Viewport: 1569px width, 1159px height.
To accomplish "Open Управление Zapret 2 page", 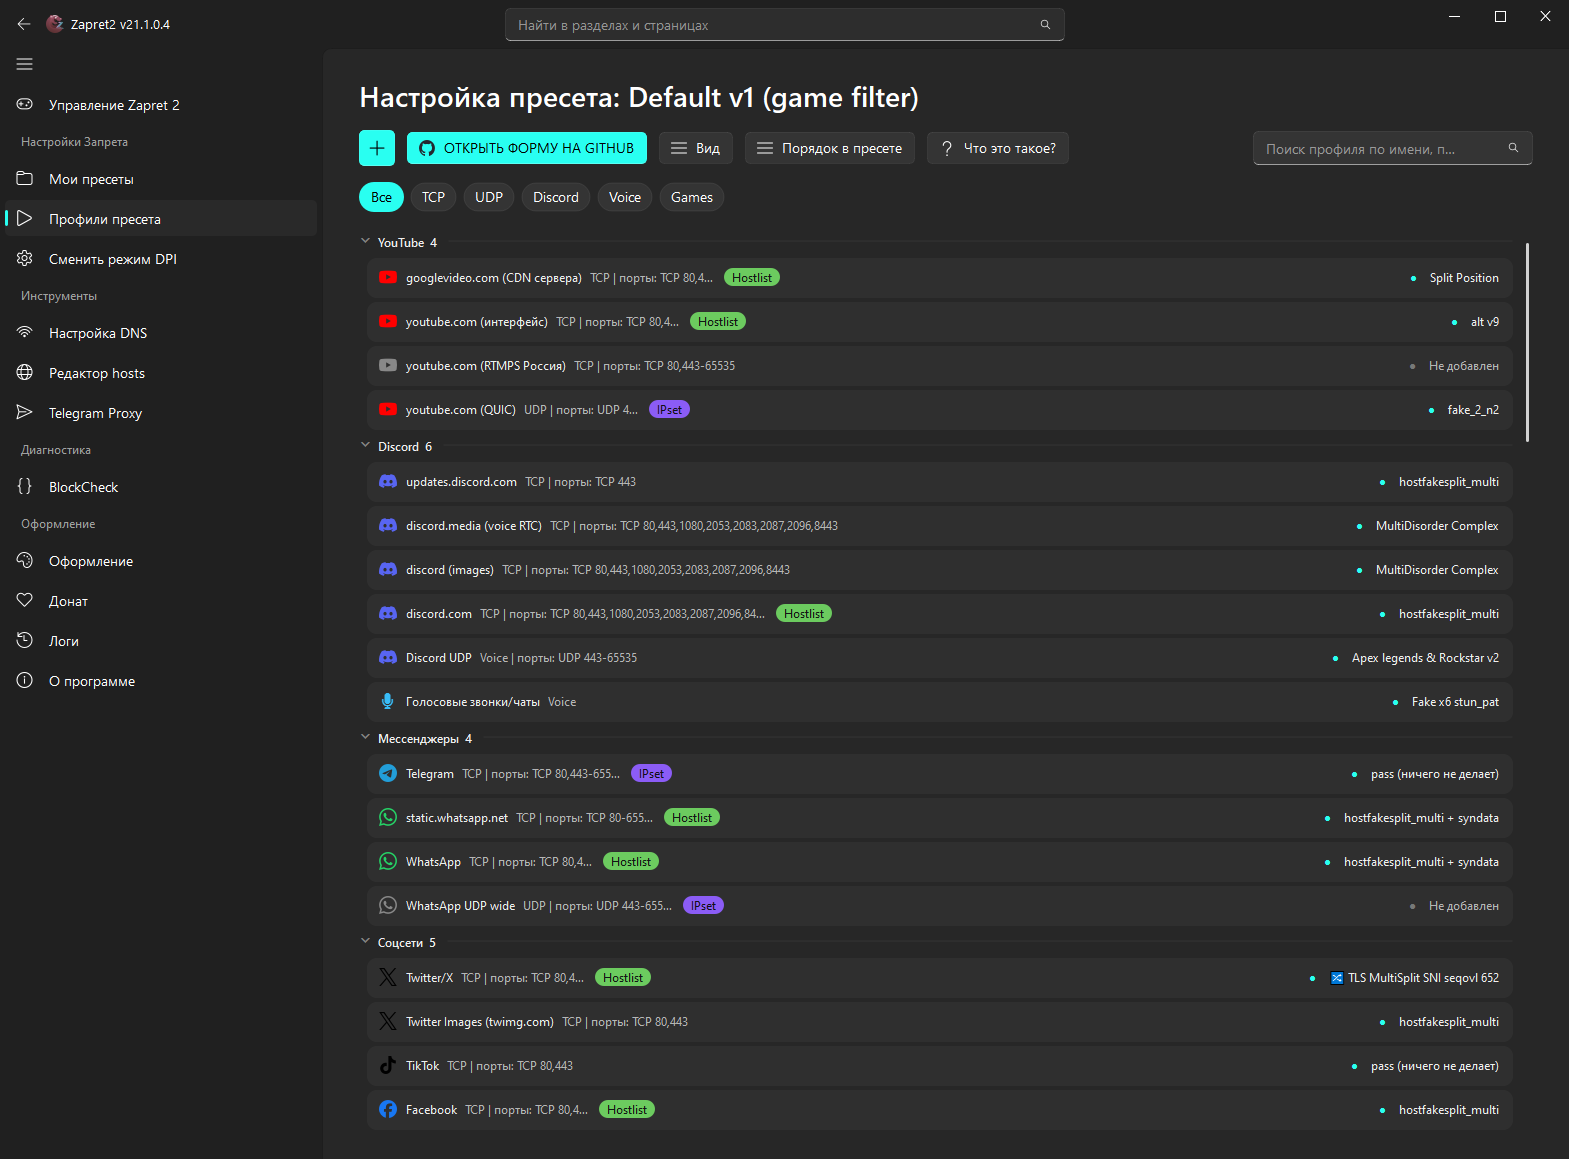I will click(161, 105).
